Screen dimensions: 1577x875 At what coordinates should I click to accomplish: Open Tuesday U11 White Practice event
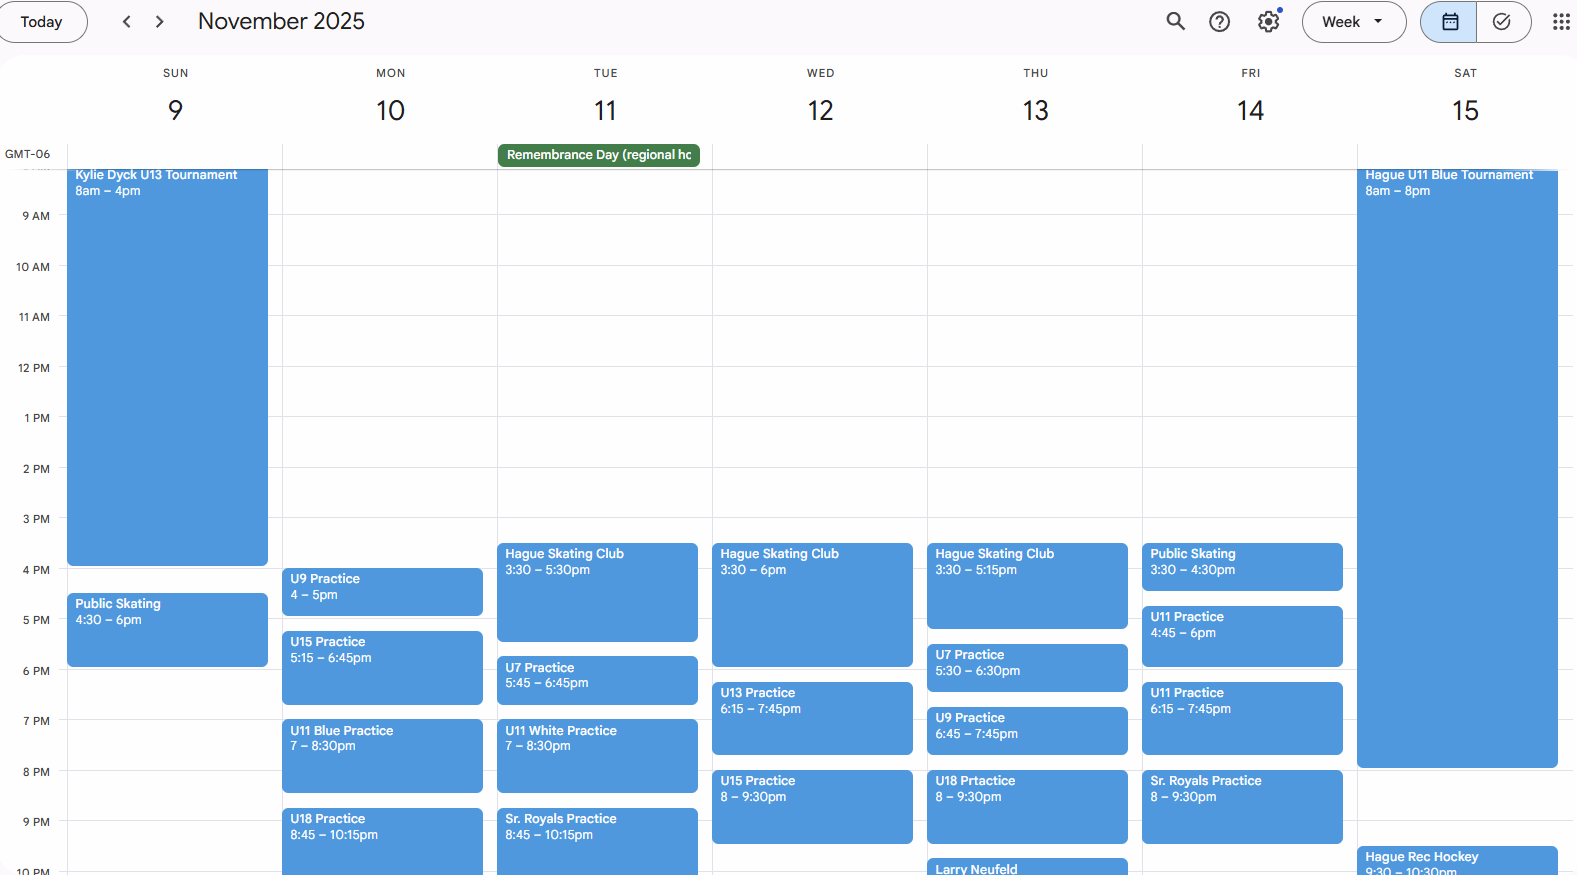point(597,755)
